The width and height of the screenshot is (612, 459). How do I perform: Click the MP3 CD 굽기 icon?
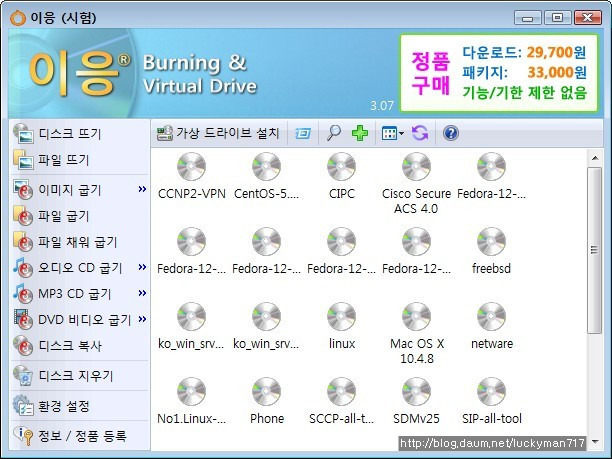coord(23,294)
